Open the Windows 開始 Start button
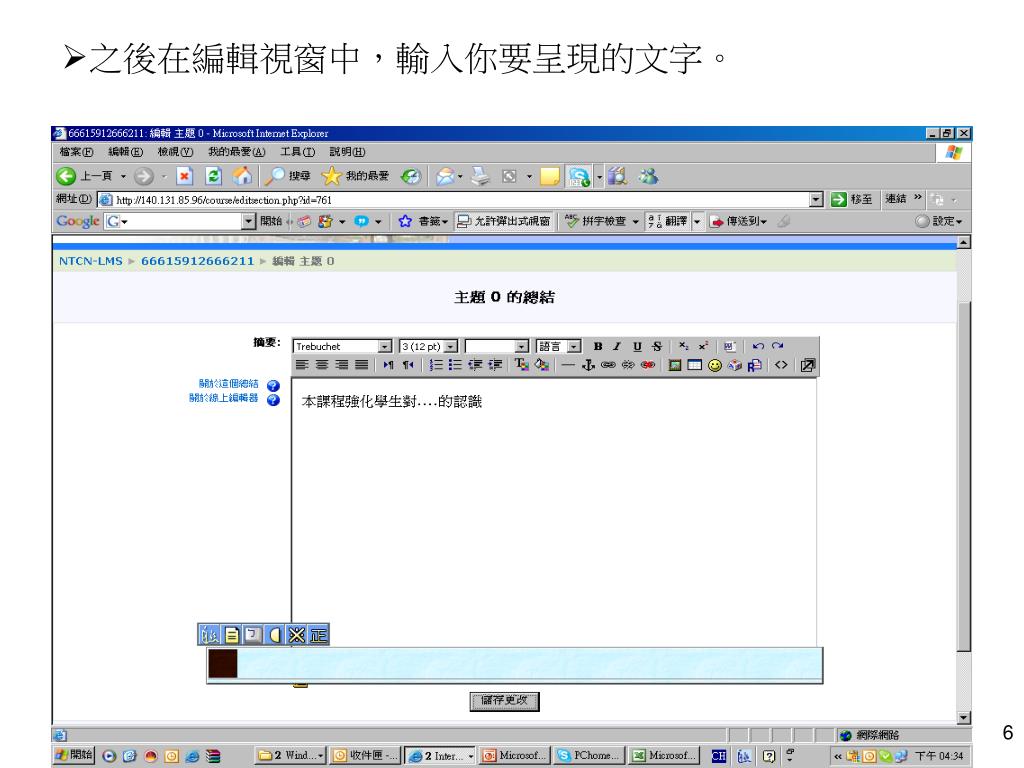The image size is (1024, 768). [74, 756]
